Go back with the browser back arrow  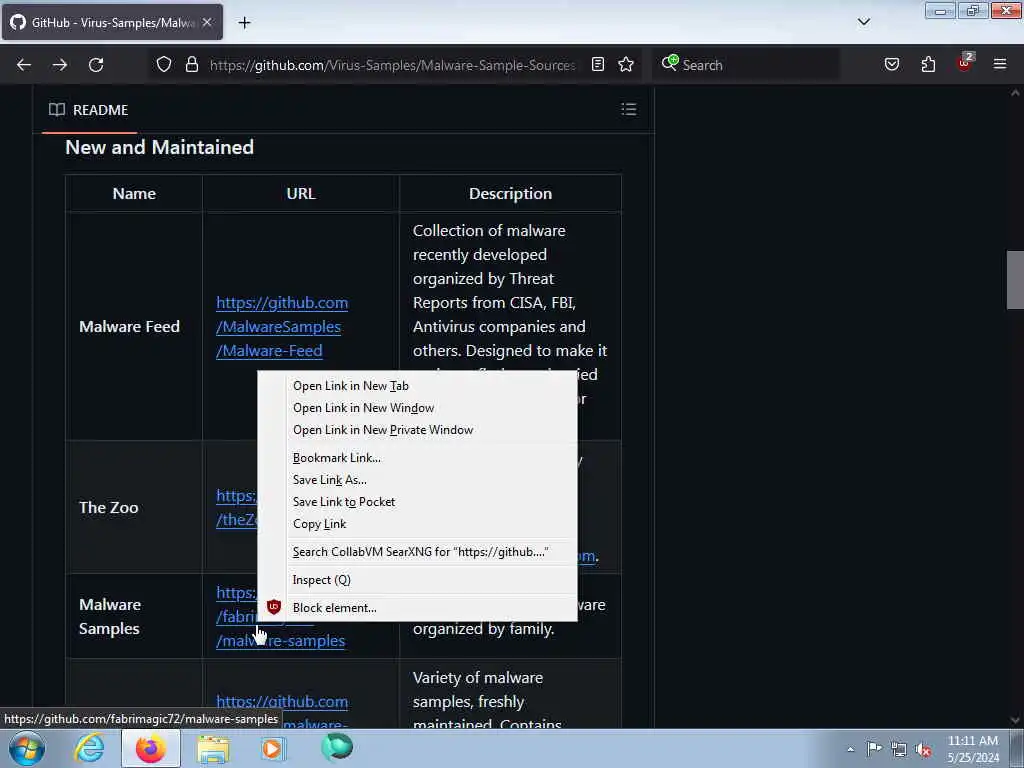pyautogui.click(x=24, y=65)
